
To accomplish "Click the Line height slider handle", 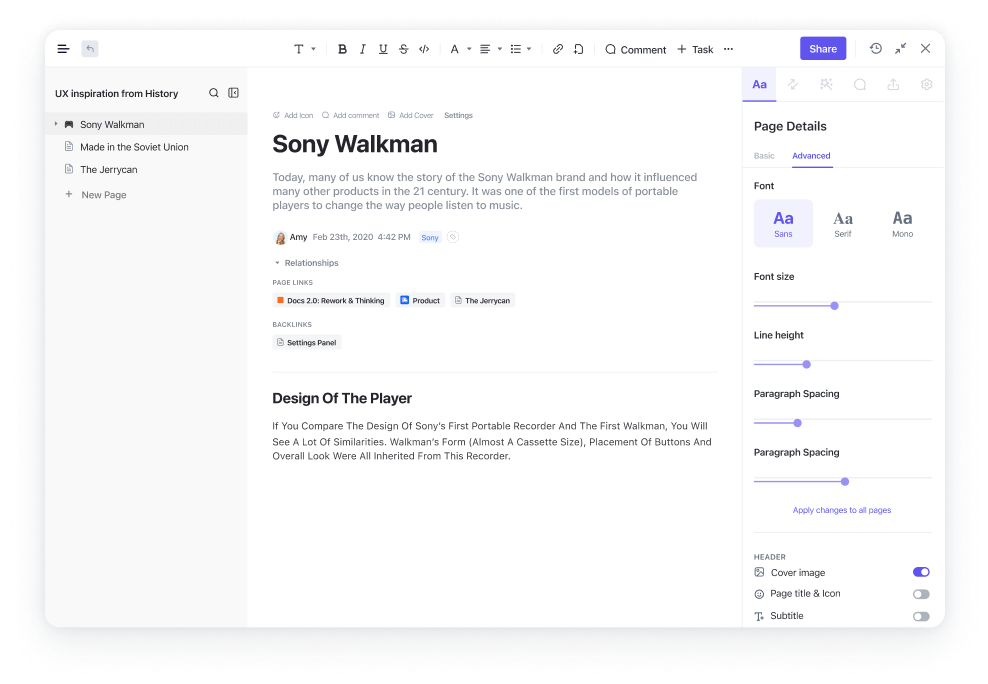I will click(807, 364).
